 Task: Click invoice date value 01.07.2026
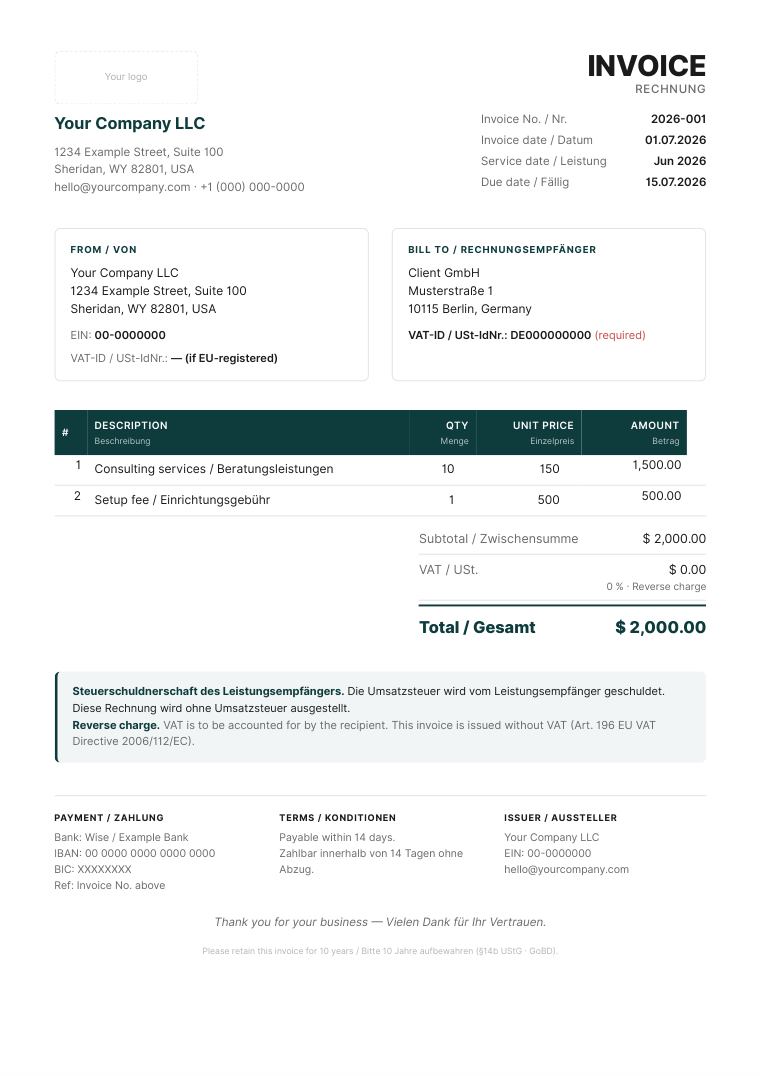pyautogui.click(x=676, y=140)
